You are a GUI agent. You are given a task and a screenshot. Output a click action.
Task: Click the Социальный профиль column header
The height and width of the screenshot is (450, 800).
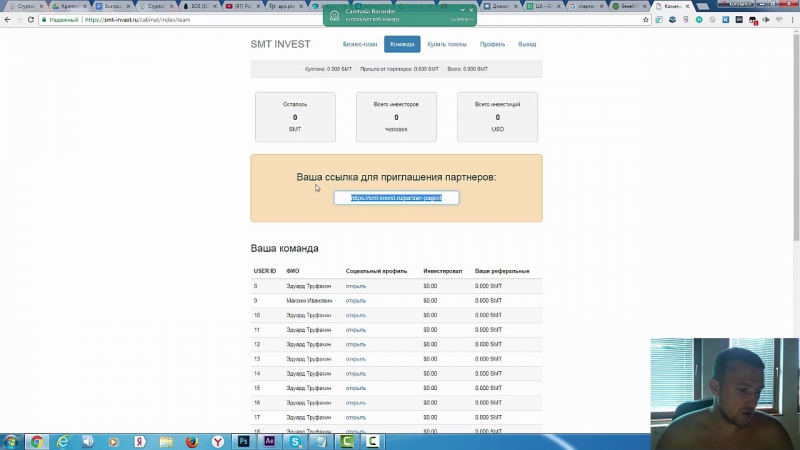376,271
